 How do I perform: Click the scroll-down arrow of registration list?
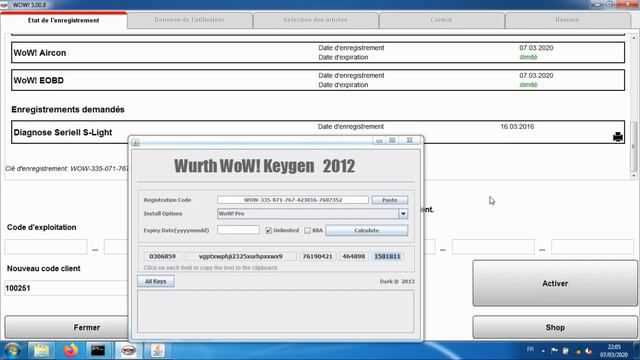tap(633, 176)
